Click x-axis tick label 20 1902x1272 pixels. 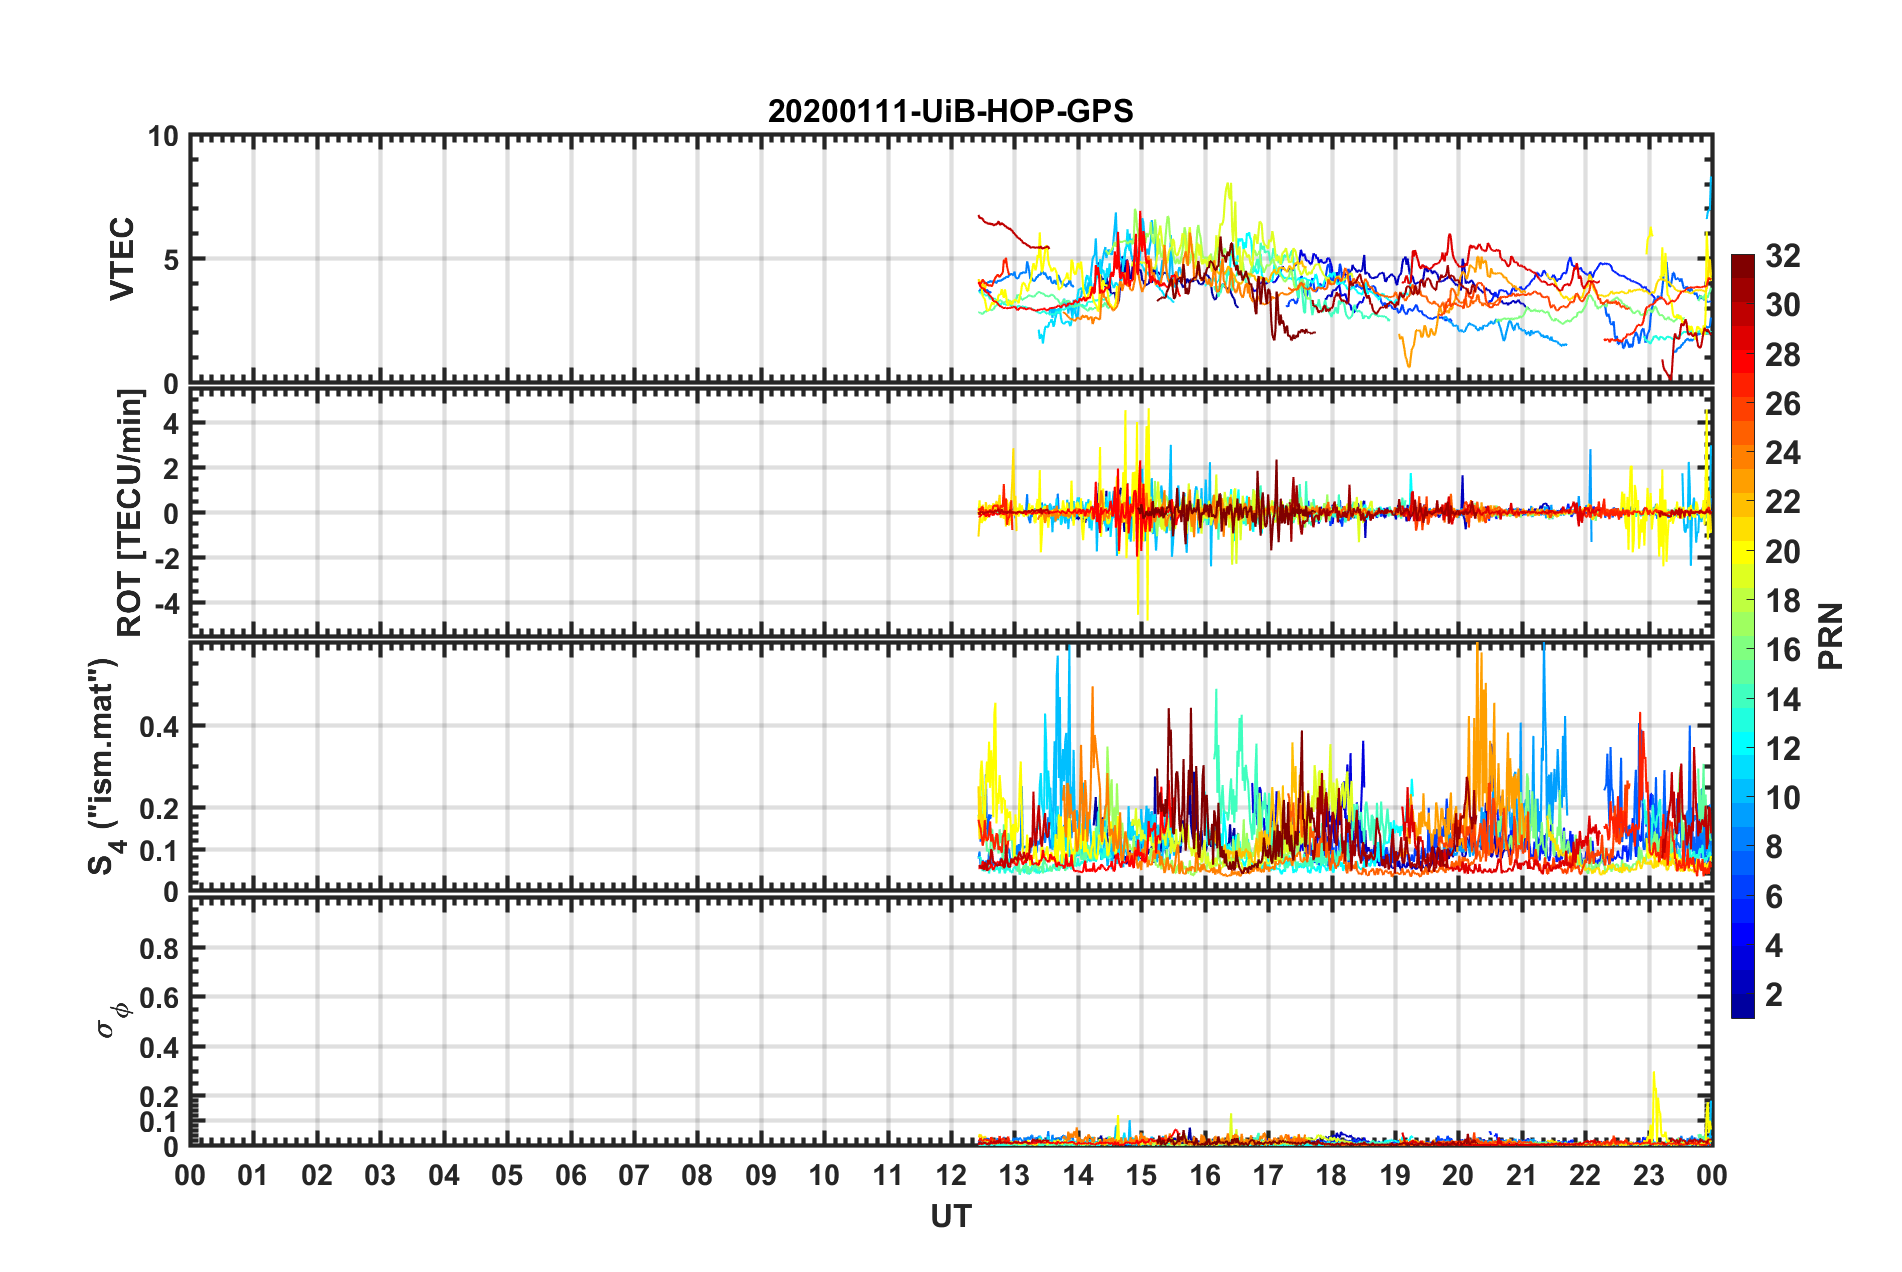click(1458, 1175)
